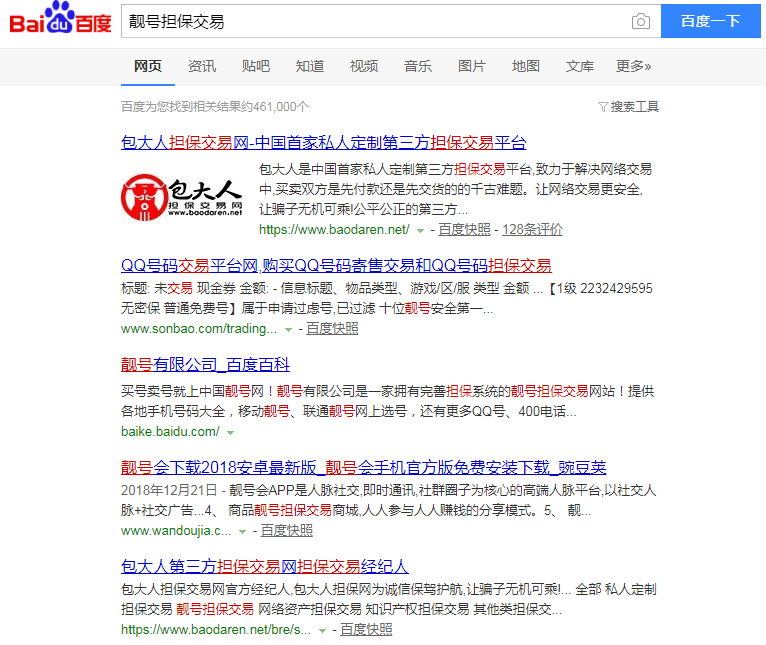Expand arrow next to sonbao.com URL

[289, 329]
